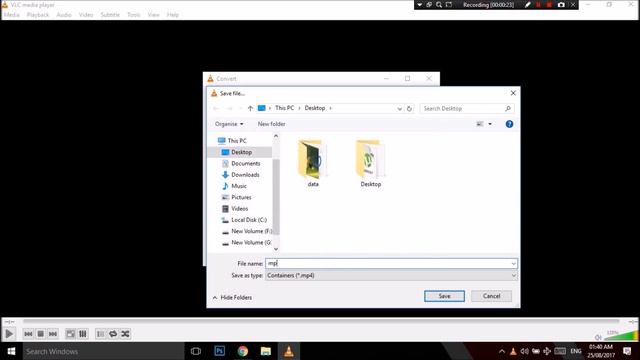The width and height of the screenshot is (640, 360).
Task: Open the Video menu
Action: point(86,15)
